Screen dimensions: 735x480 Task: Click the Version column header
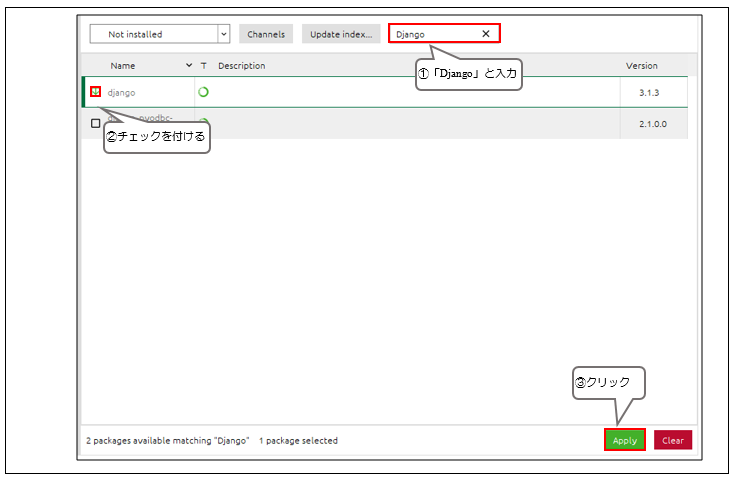click(641, 66)
